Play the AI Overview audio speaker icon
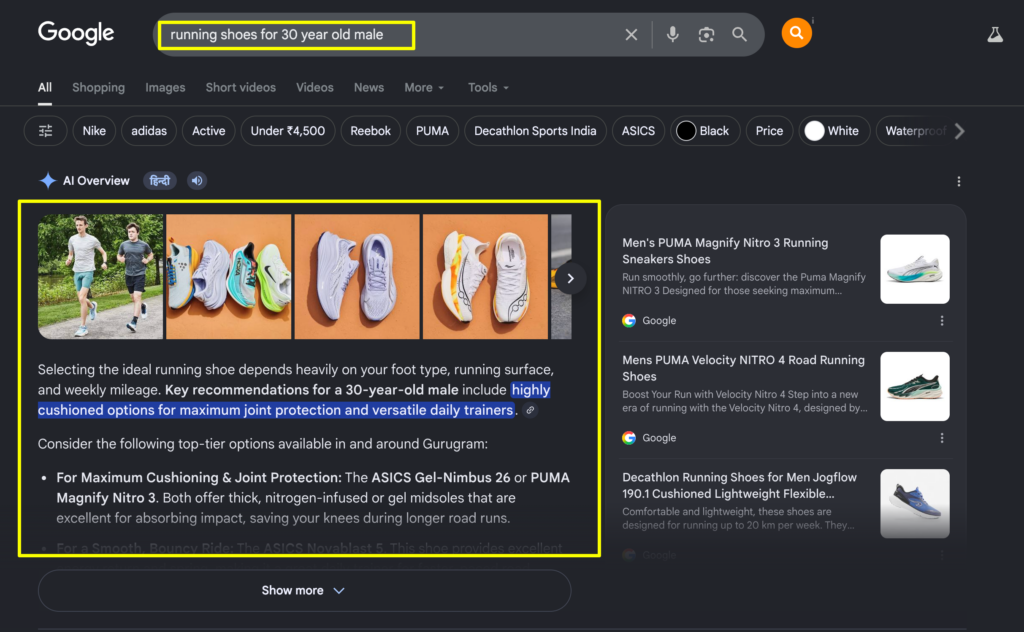 197,181
